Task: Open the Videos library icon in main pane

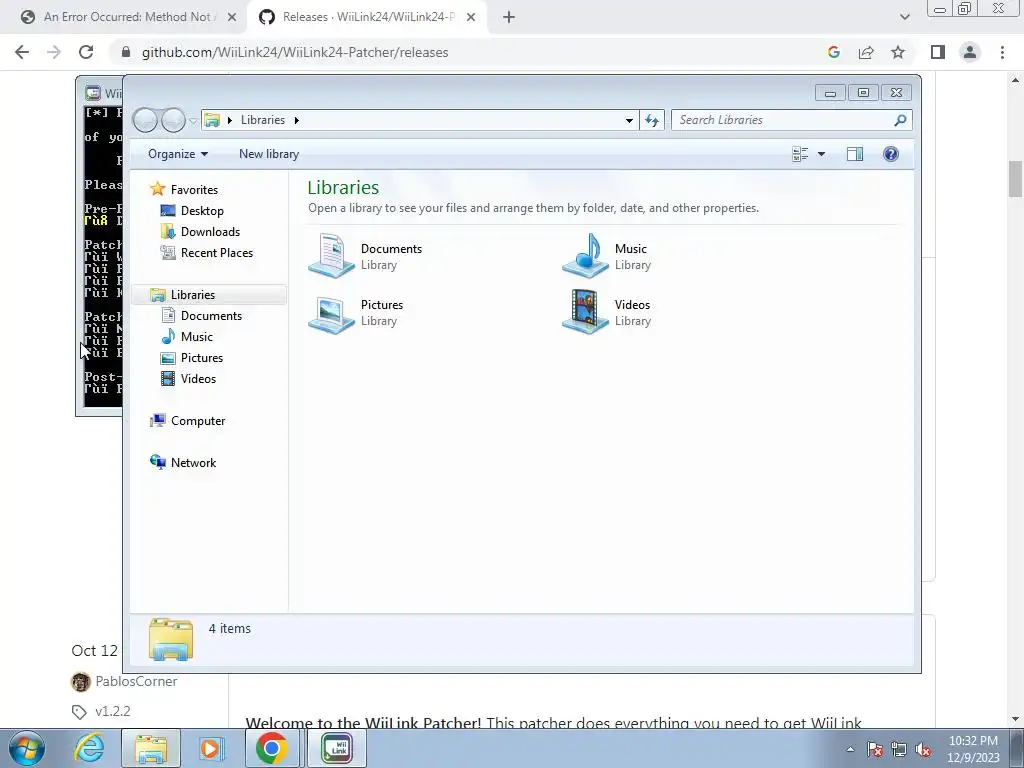Action: point(586,313)
